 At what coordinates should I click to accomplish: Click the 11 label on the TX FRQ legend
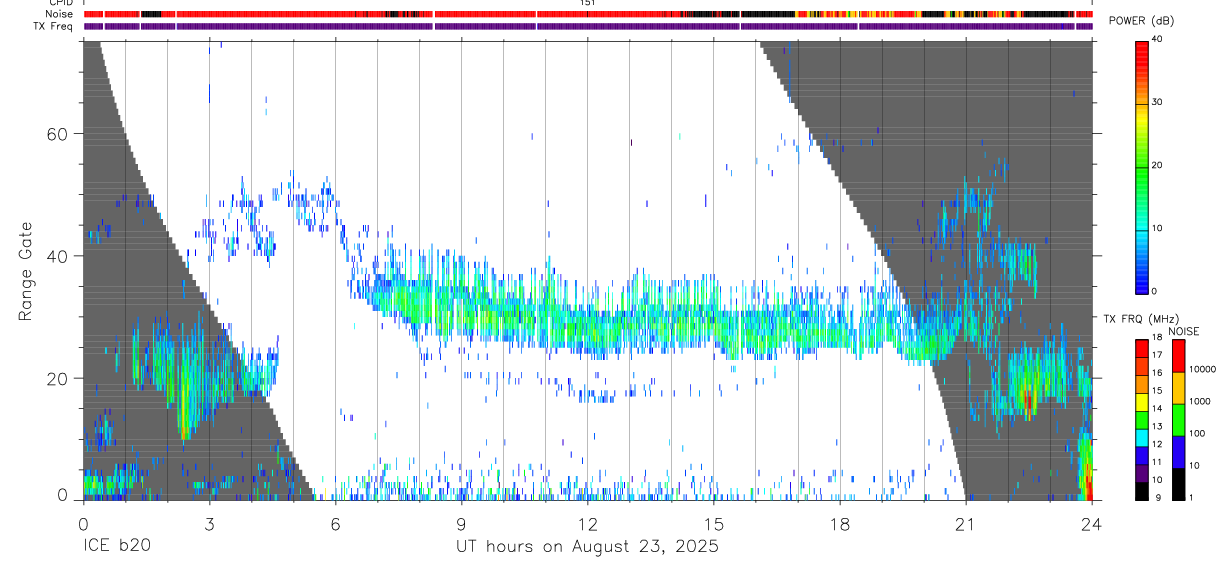coord(1157,462)
